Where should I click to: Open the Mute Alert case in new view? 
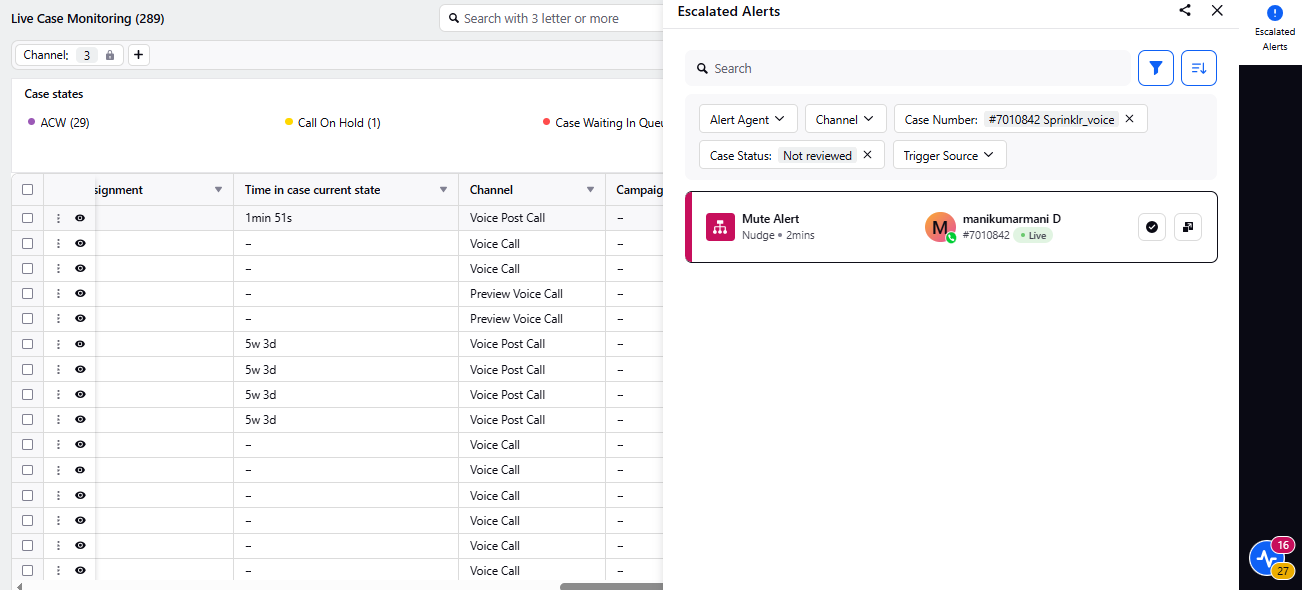[1187, 227]
